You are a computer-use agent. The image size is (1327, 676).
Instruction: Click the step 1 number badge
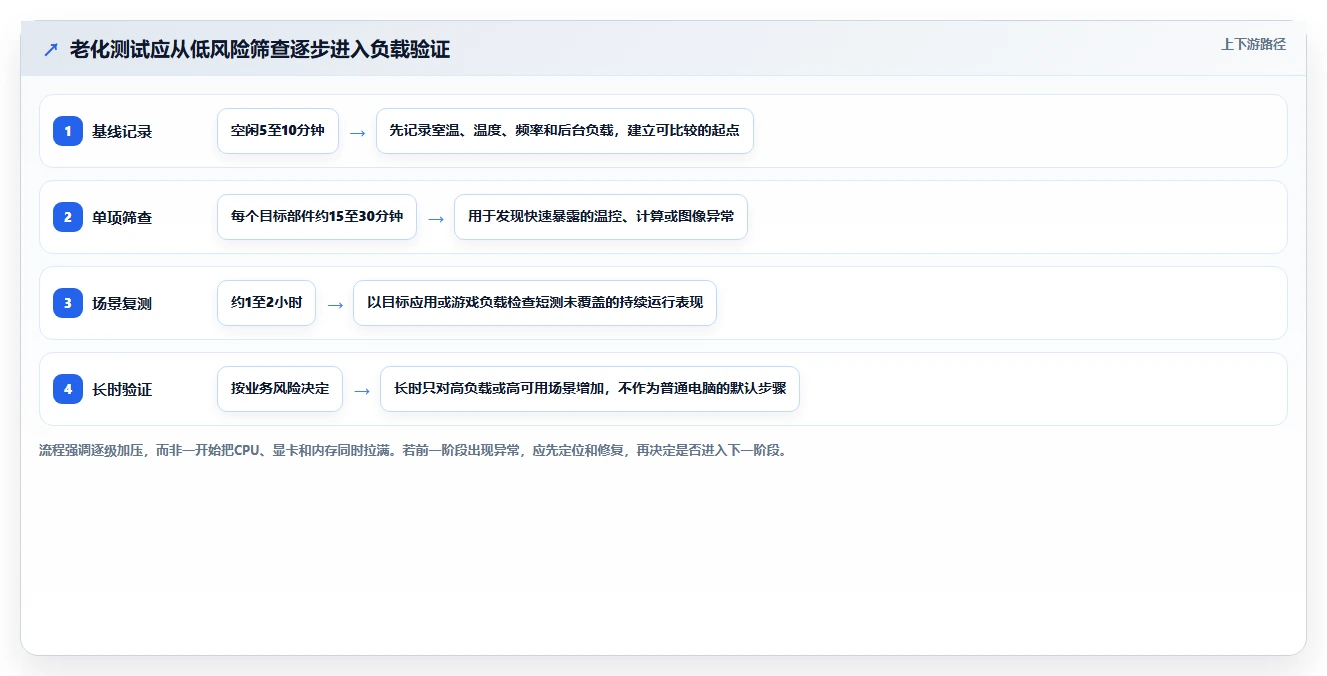coord(68,131)
